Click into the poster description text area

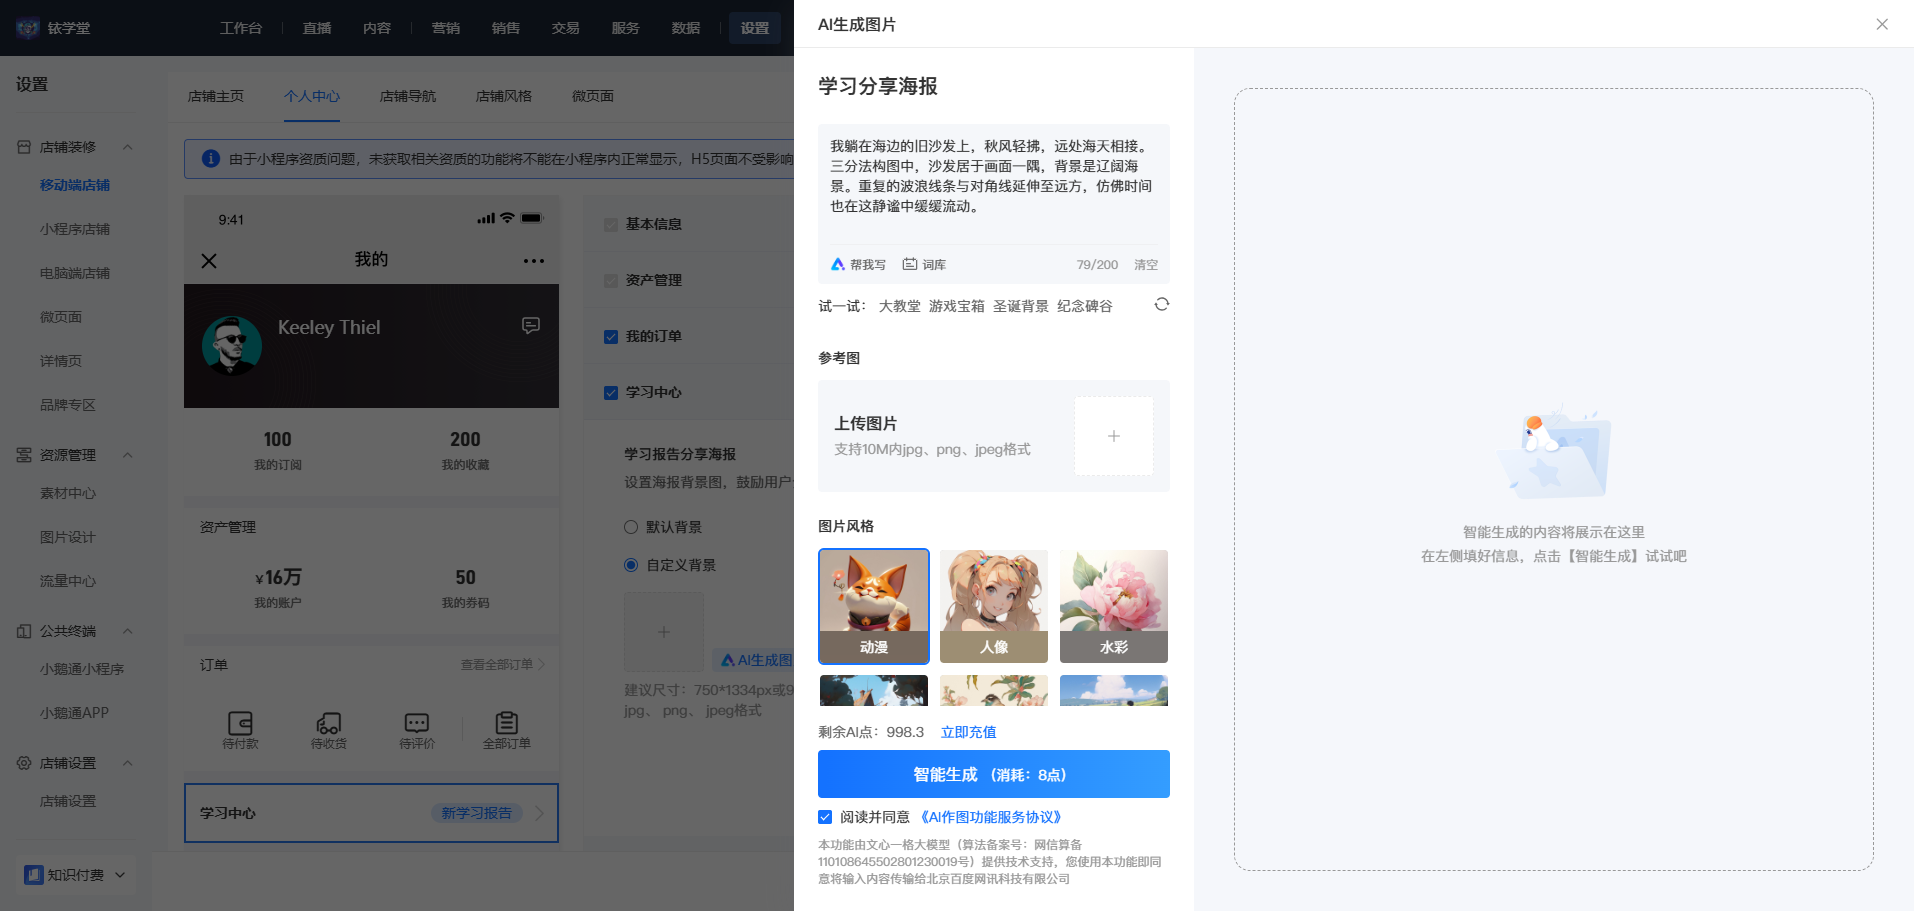pos(994,180)
